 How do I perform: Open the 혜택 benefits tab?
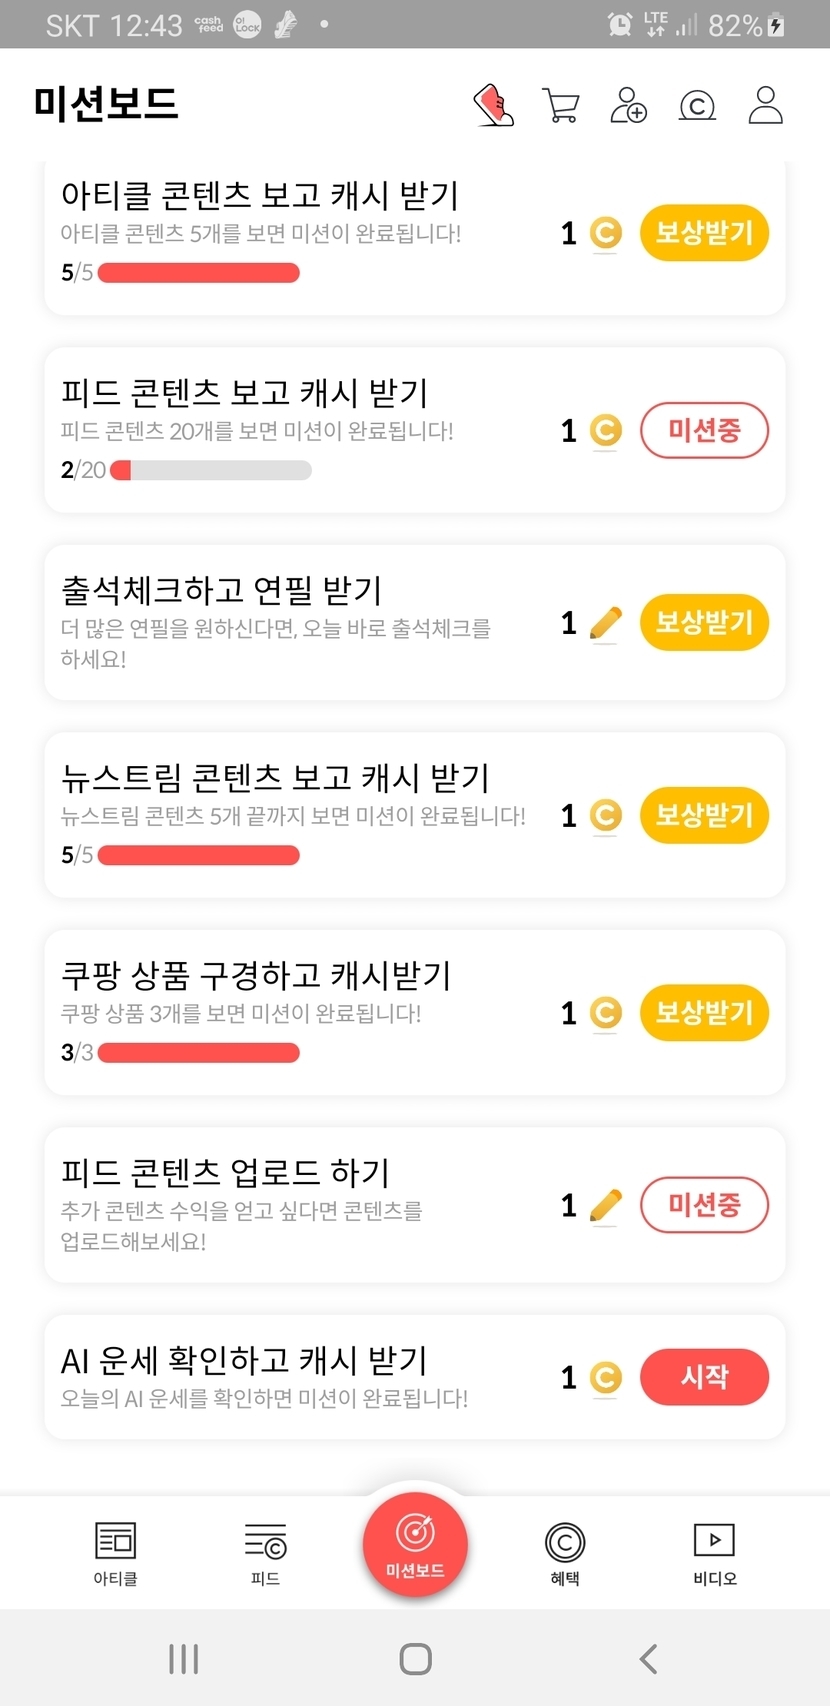565,1553
